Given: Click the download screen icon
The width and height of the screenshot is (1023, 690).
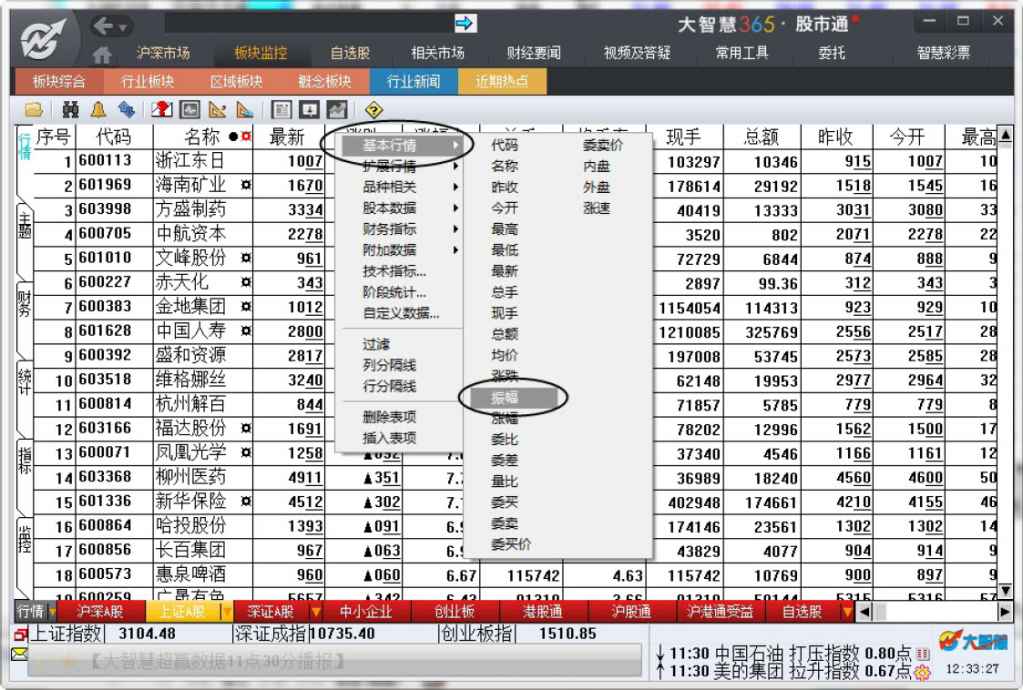Looking at the screenshot, I should click(x=309, y=110).
